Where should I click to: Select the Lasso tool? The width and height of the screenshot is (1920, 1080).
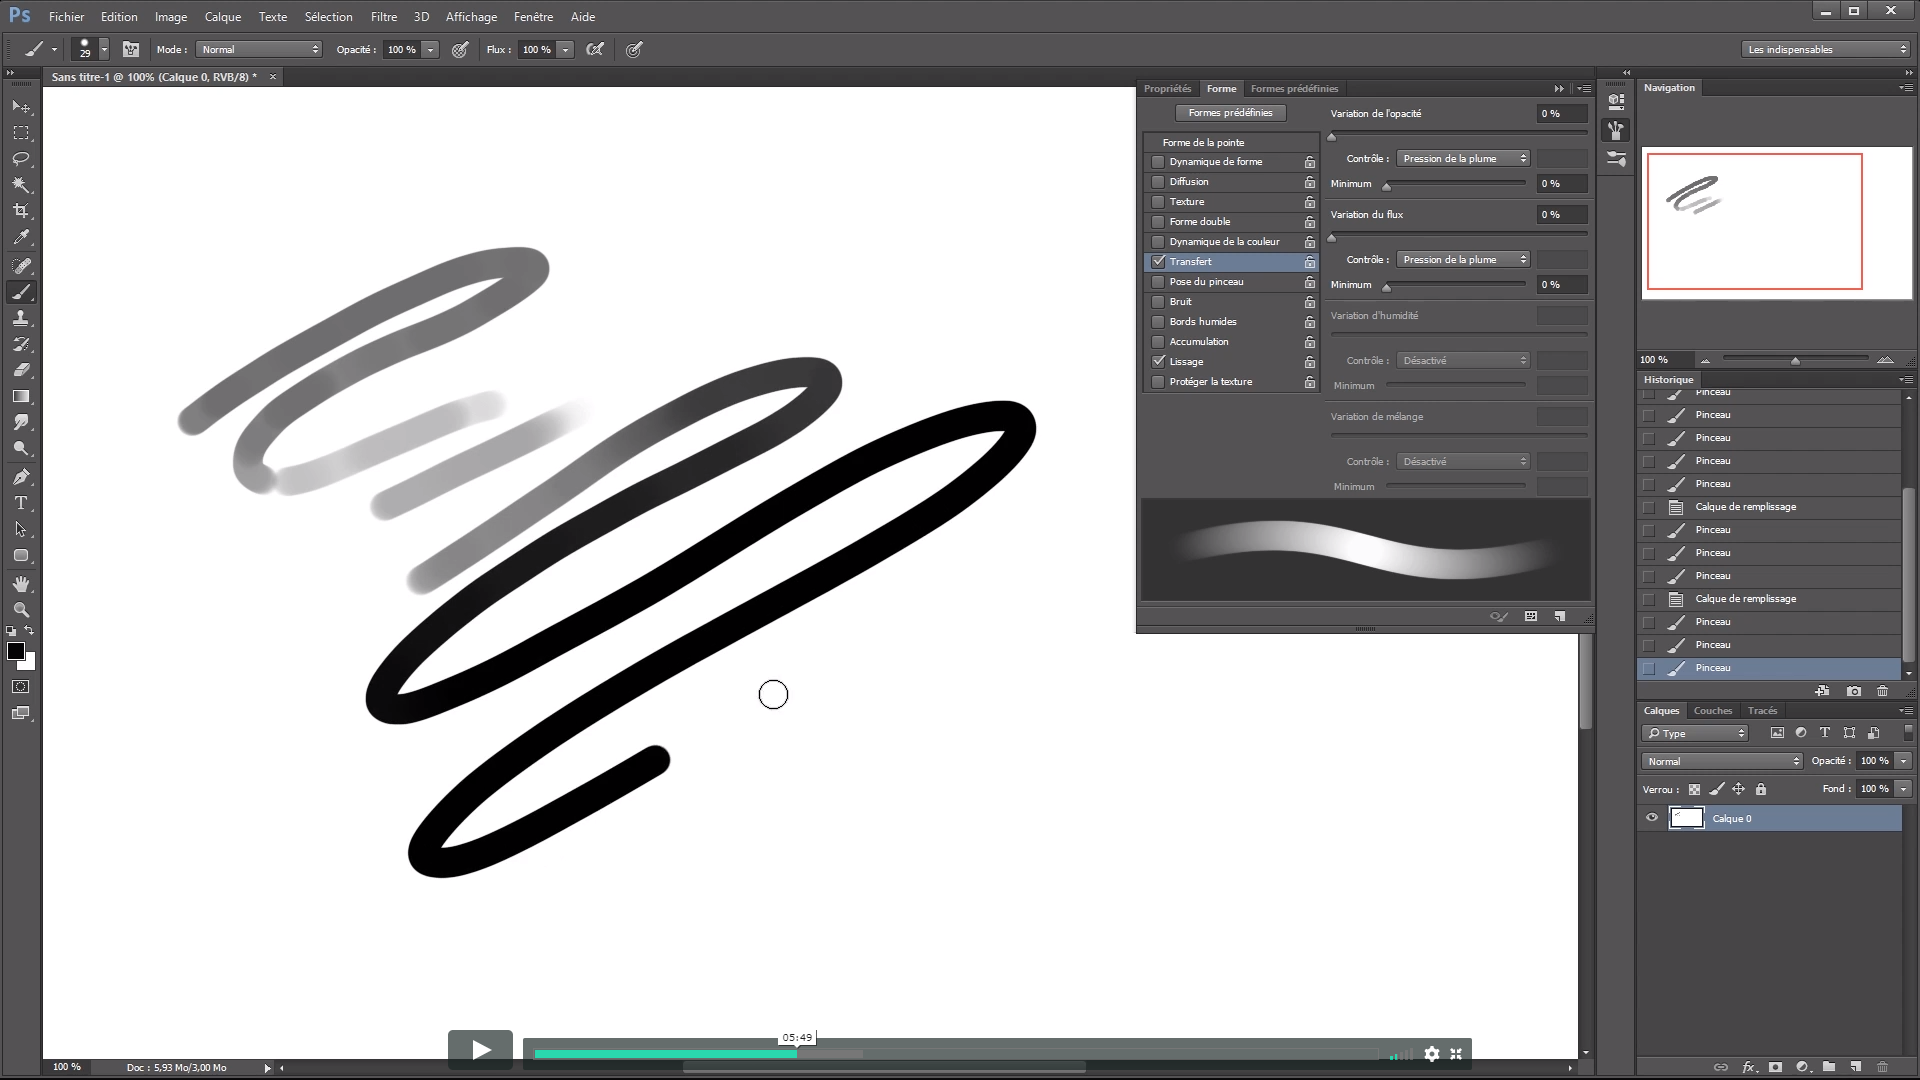[x=21, y=159]
